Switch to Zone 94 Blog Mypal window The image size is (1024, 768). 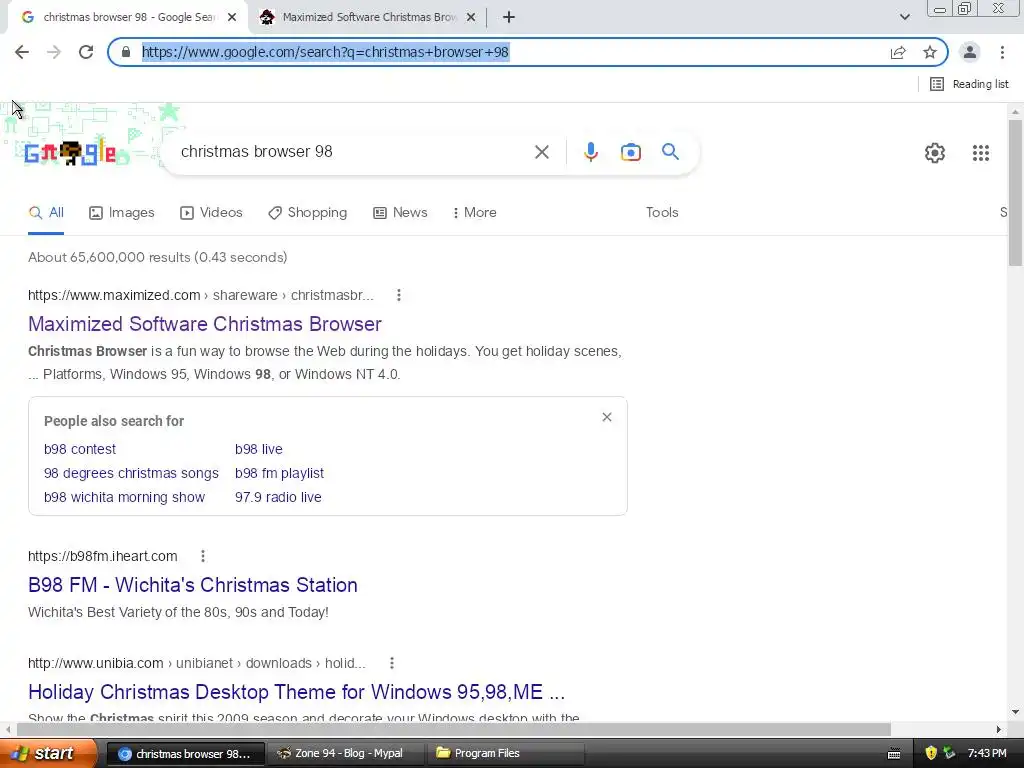point(345,754)
